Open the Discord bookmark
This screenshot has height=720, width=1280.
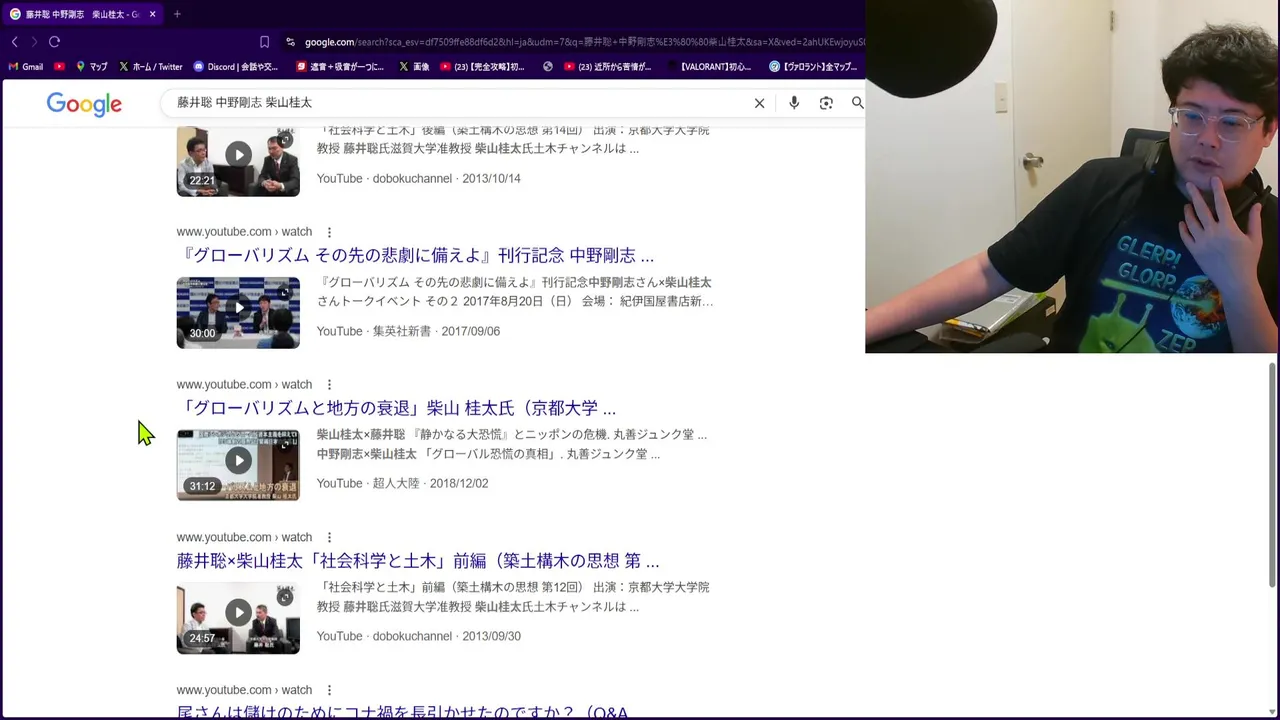pos(235,67)
